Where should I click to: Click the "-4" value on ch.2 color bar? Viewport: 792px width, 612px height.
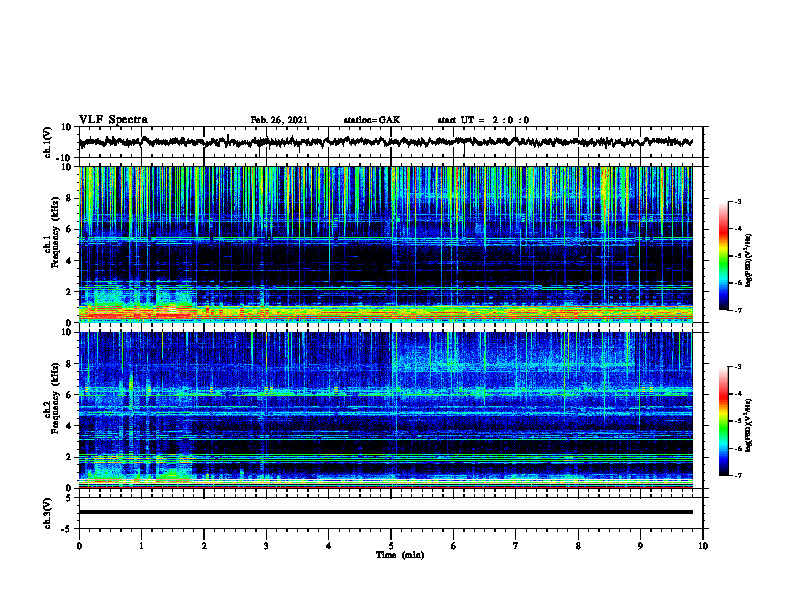[x=737, y=394]
